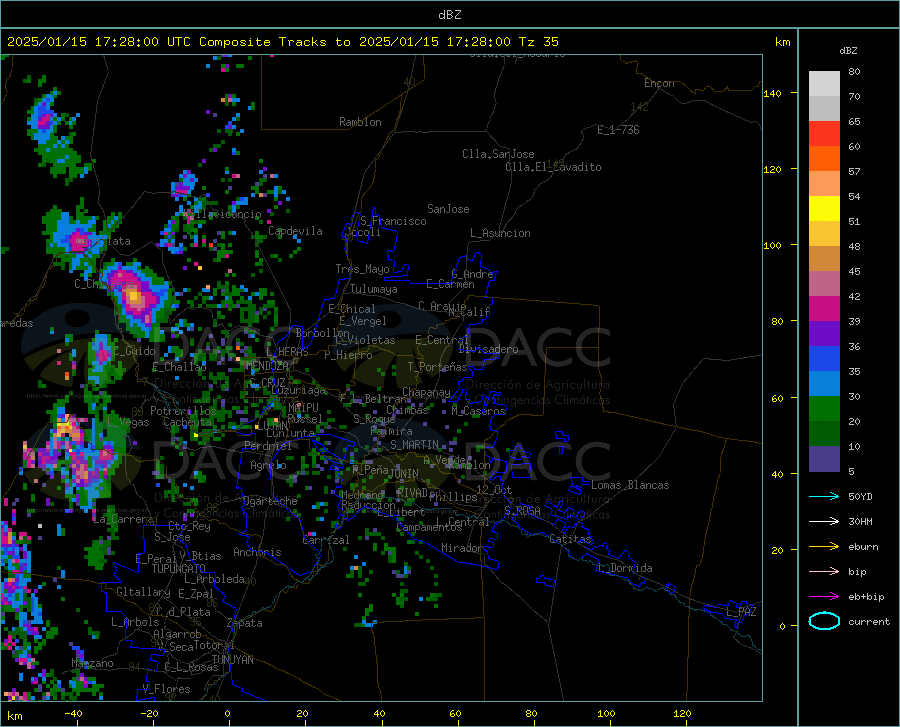Click the Divisadero label

(488, 349)
